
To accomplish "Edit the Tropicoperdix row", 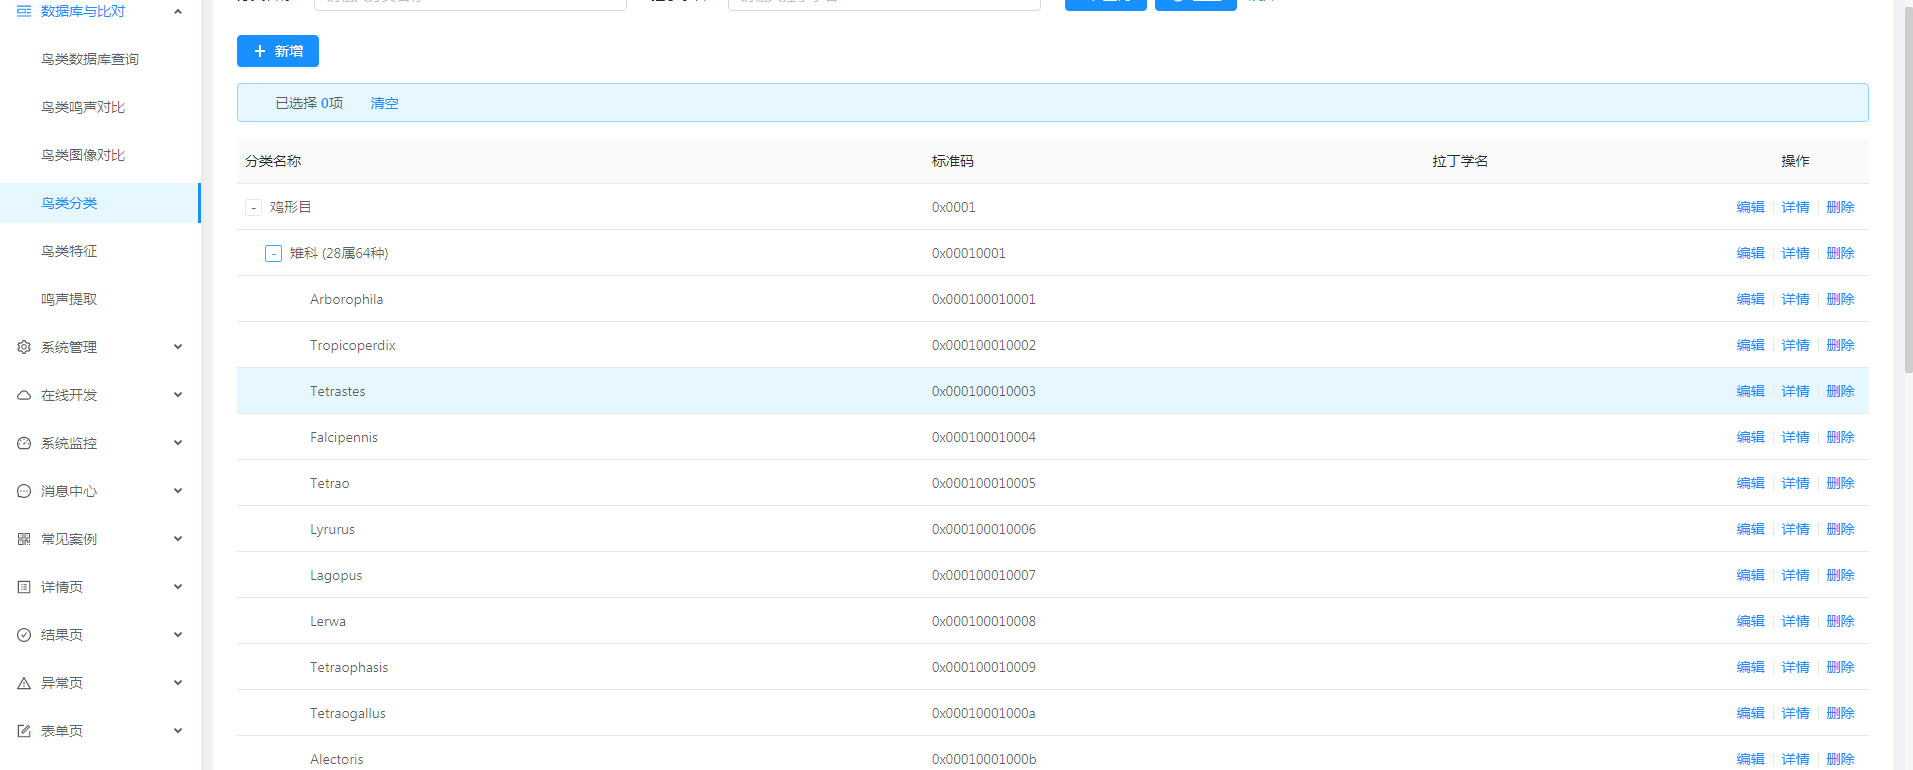I will point(1750,345).
